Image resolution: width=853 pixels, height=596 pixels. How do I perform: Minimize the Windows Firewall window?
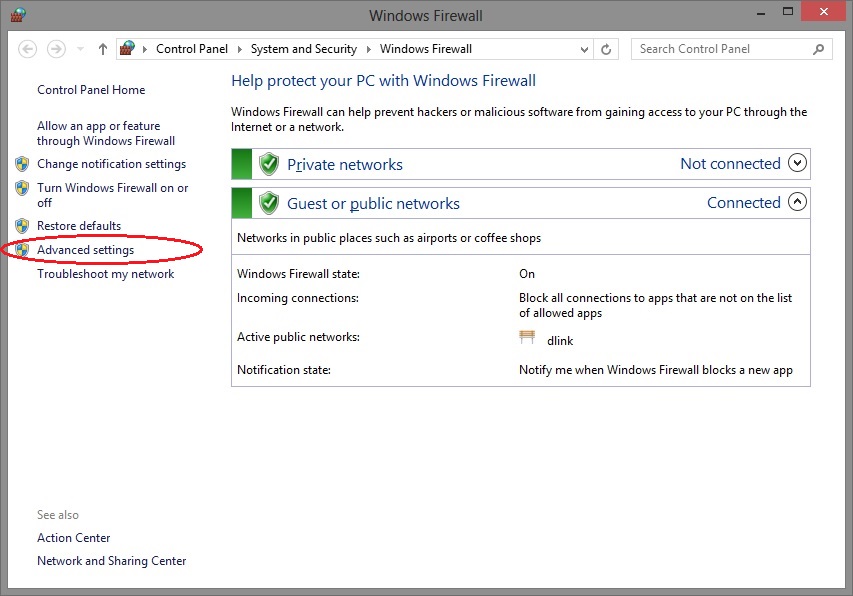coord(761,13)
